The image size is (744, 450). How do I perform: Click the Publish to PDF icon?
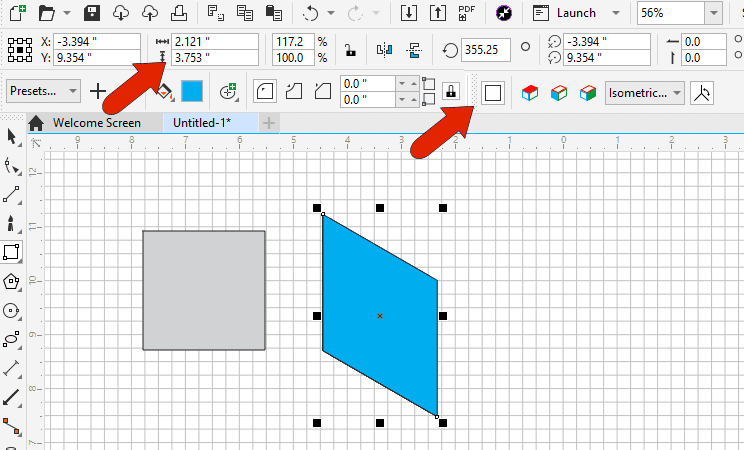(x=466, y=13)
